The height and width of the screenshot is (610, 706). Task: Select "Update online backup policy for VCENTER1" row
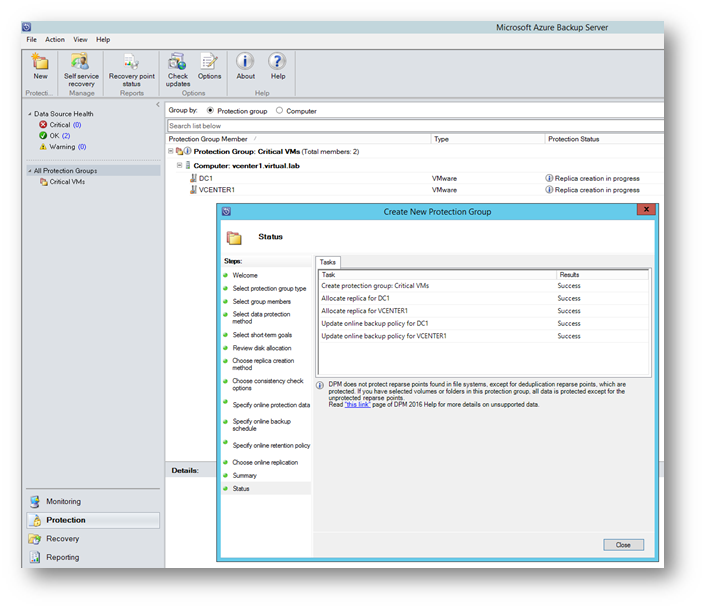pos(484,336)
